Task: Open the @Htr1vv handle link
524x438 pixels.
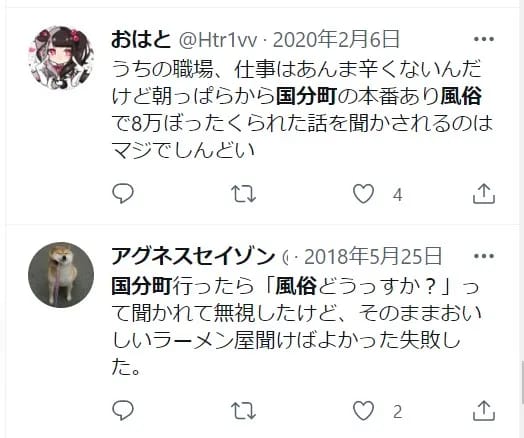Action: click(x=218, y=40)
